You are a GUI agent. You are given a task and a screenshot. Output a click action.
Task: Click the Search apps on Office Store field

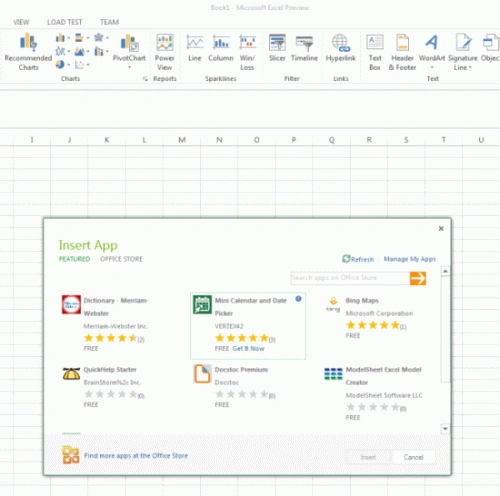coord(350,278)
